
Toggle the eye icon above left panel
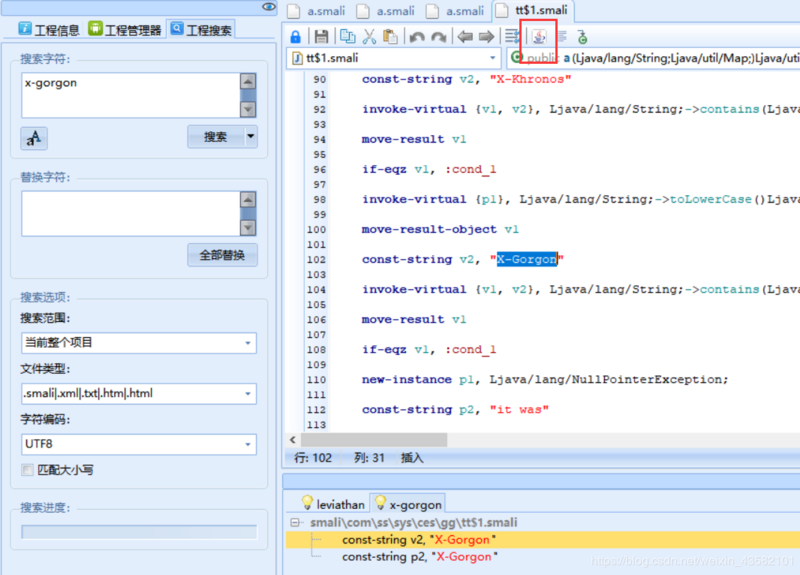[x=268, y=7]
